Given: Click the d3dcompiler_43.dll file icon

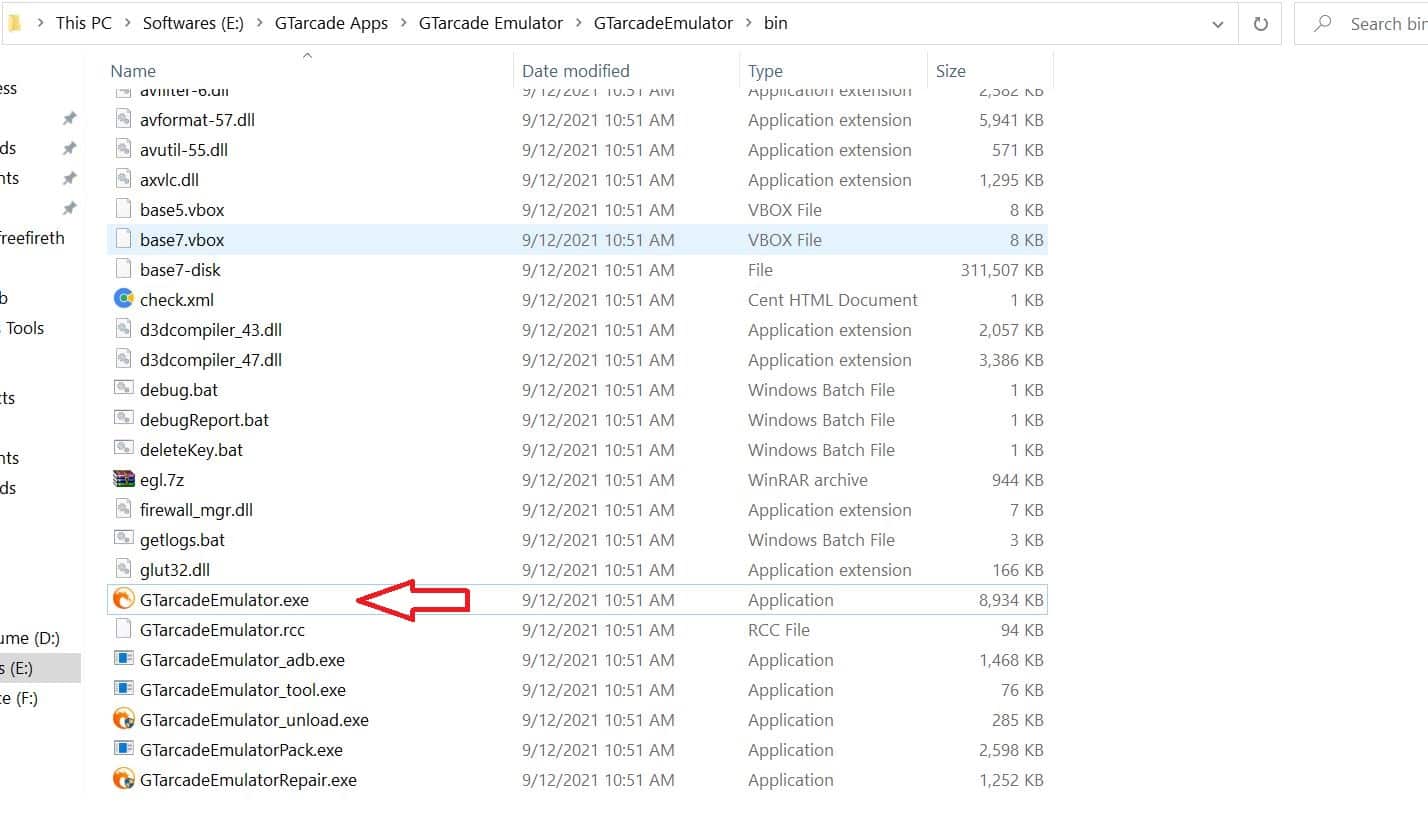Looking at the screenshot, I should coord(124,330).
